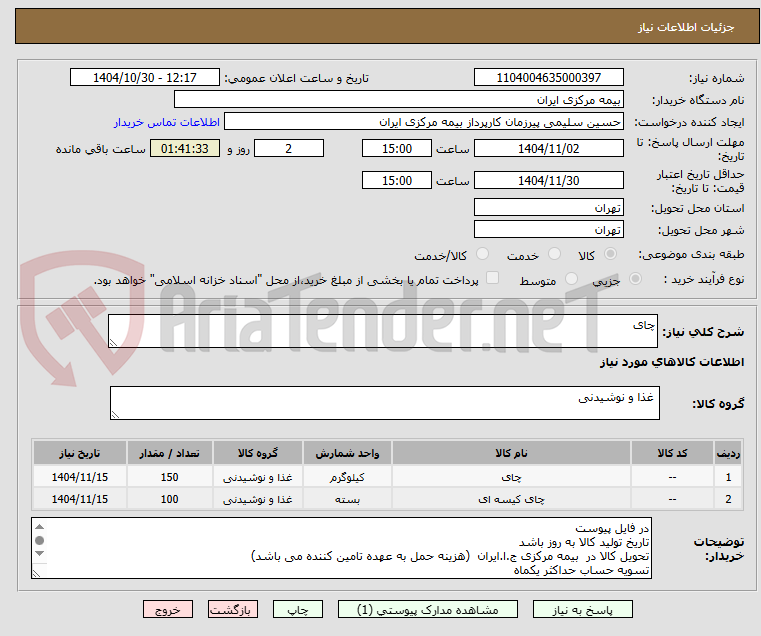The image size is (761, 636).
Task: Select the کالا/خدمت radio button
Action: (482, 254)
